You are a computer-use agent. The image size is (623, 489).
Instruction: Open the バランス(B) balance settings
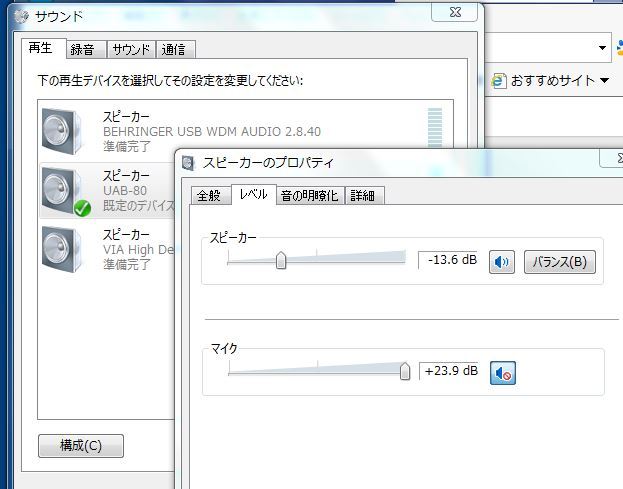click(x=560, y=262)
